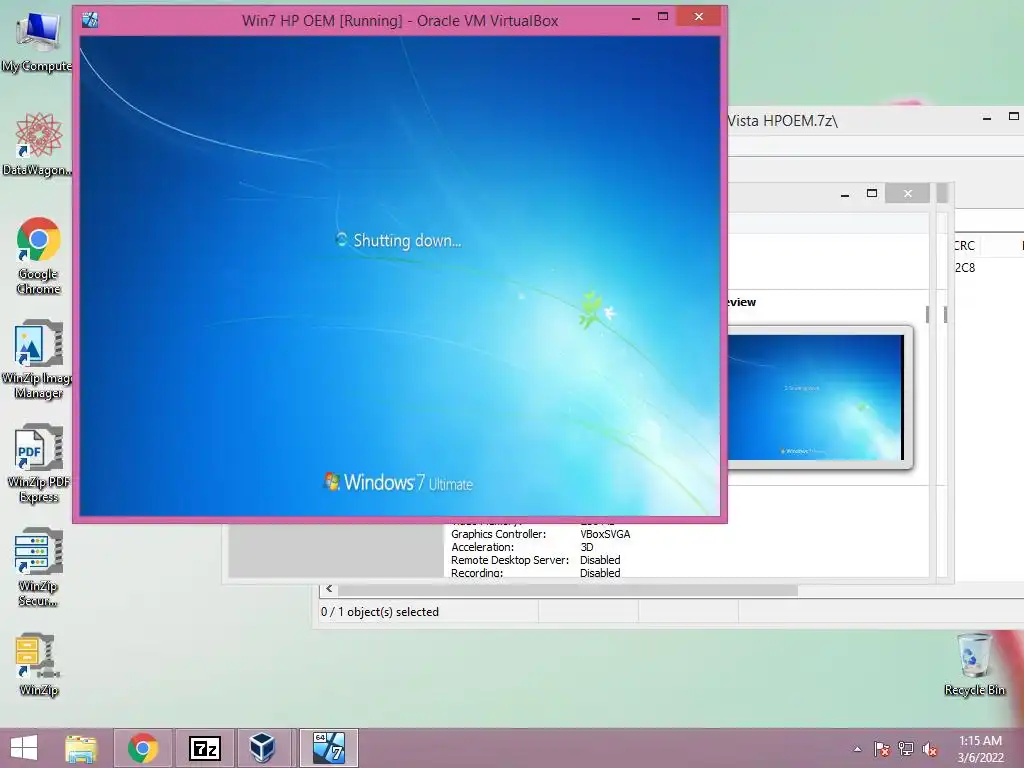1024x768 pixels.
Task: Minimize the VirtualBox Manager window
Action: tap(844, 194)
